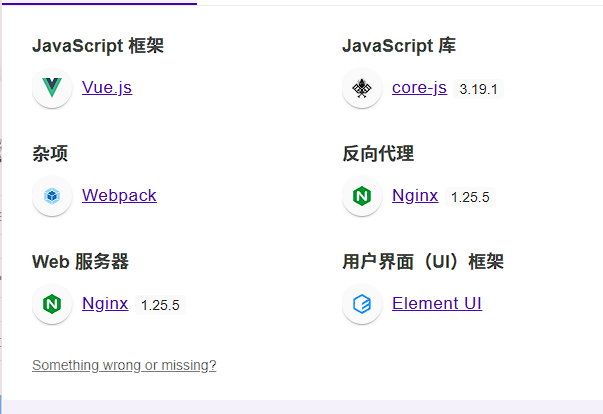Click the core-js logo icon
This screenshot has height=414, width=603.
click(362, 88)
